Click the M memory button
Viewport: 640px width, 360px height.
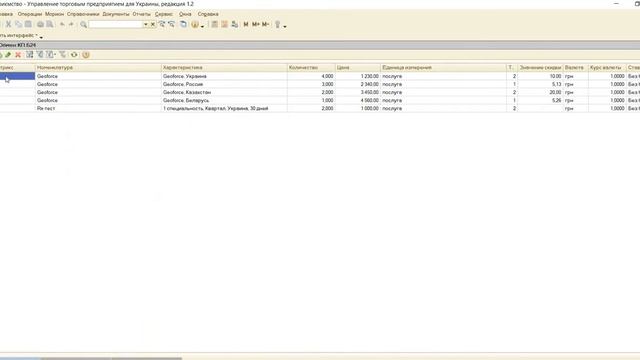coord(246,24)
